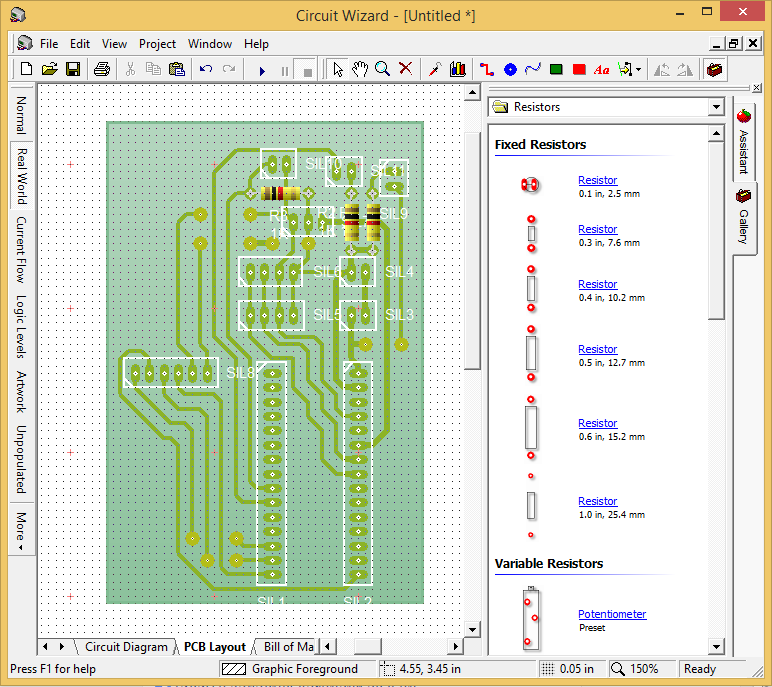The width and height of the screenshot is (772, 687).
Task: Open the Gallery side tab
Action: [x=743, y=218]
